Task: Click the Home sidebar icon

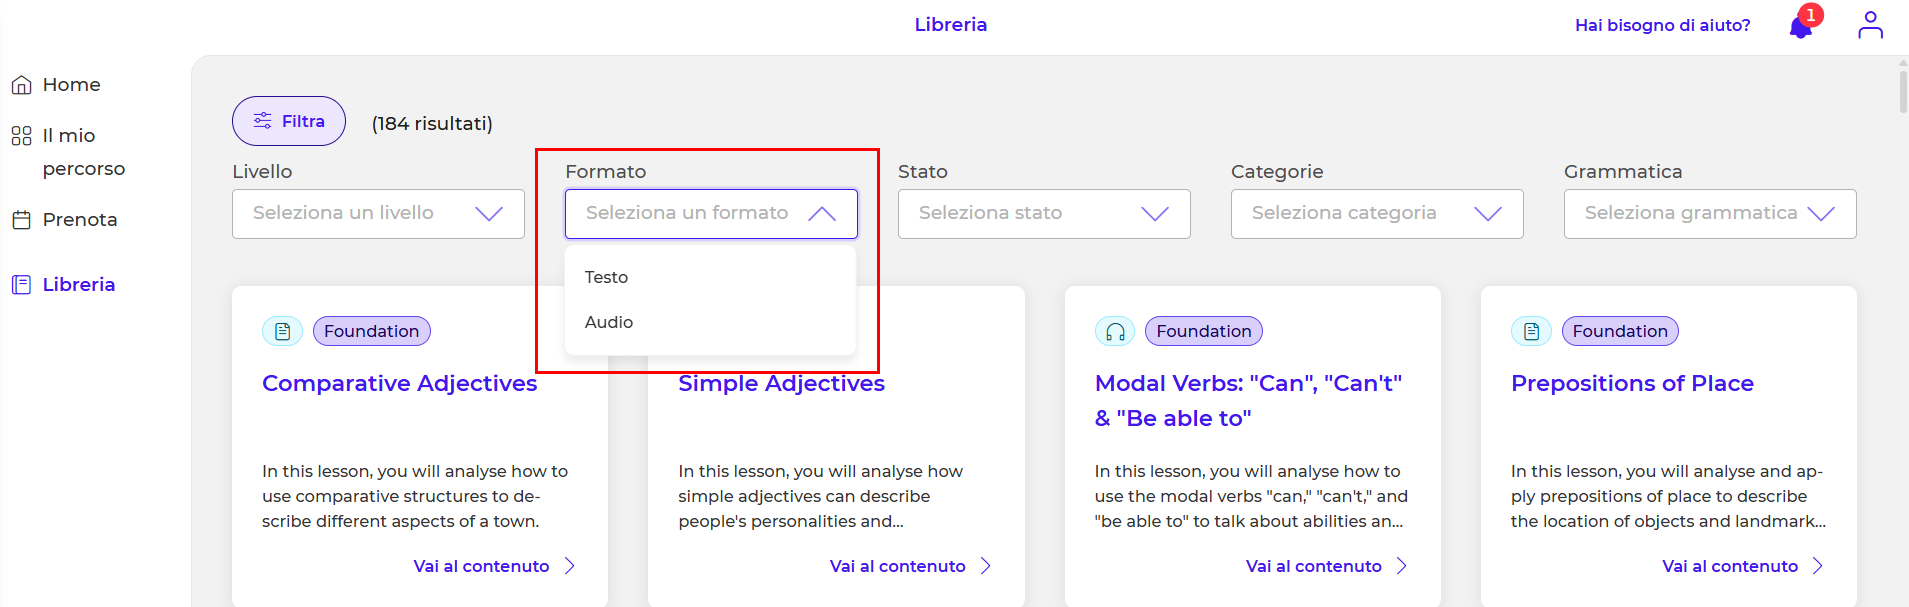Action: [22, 85]
